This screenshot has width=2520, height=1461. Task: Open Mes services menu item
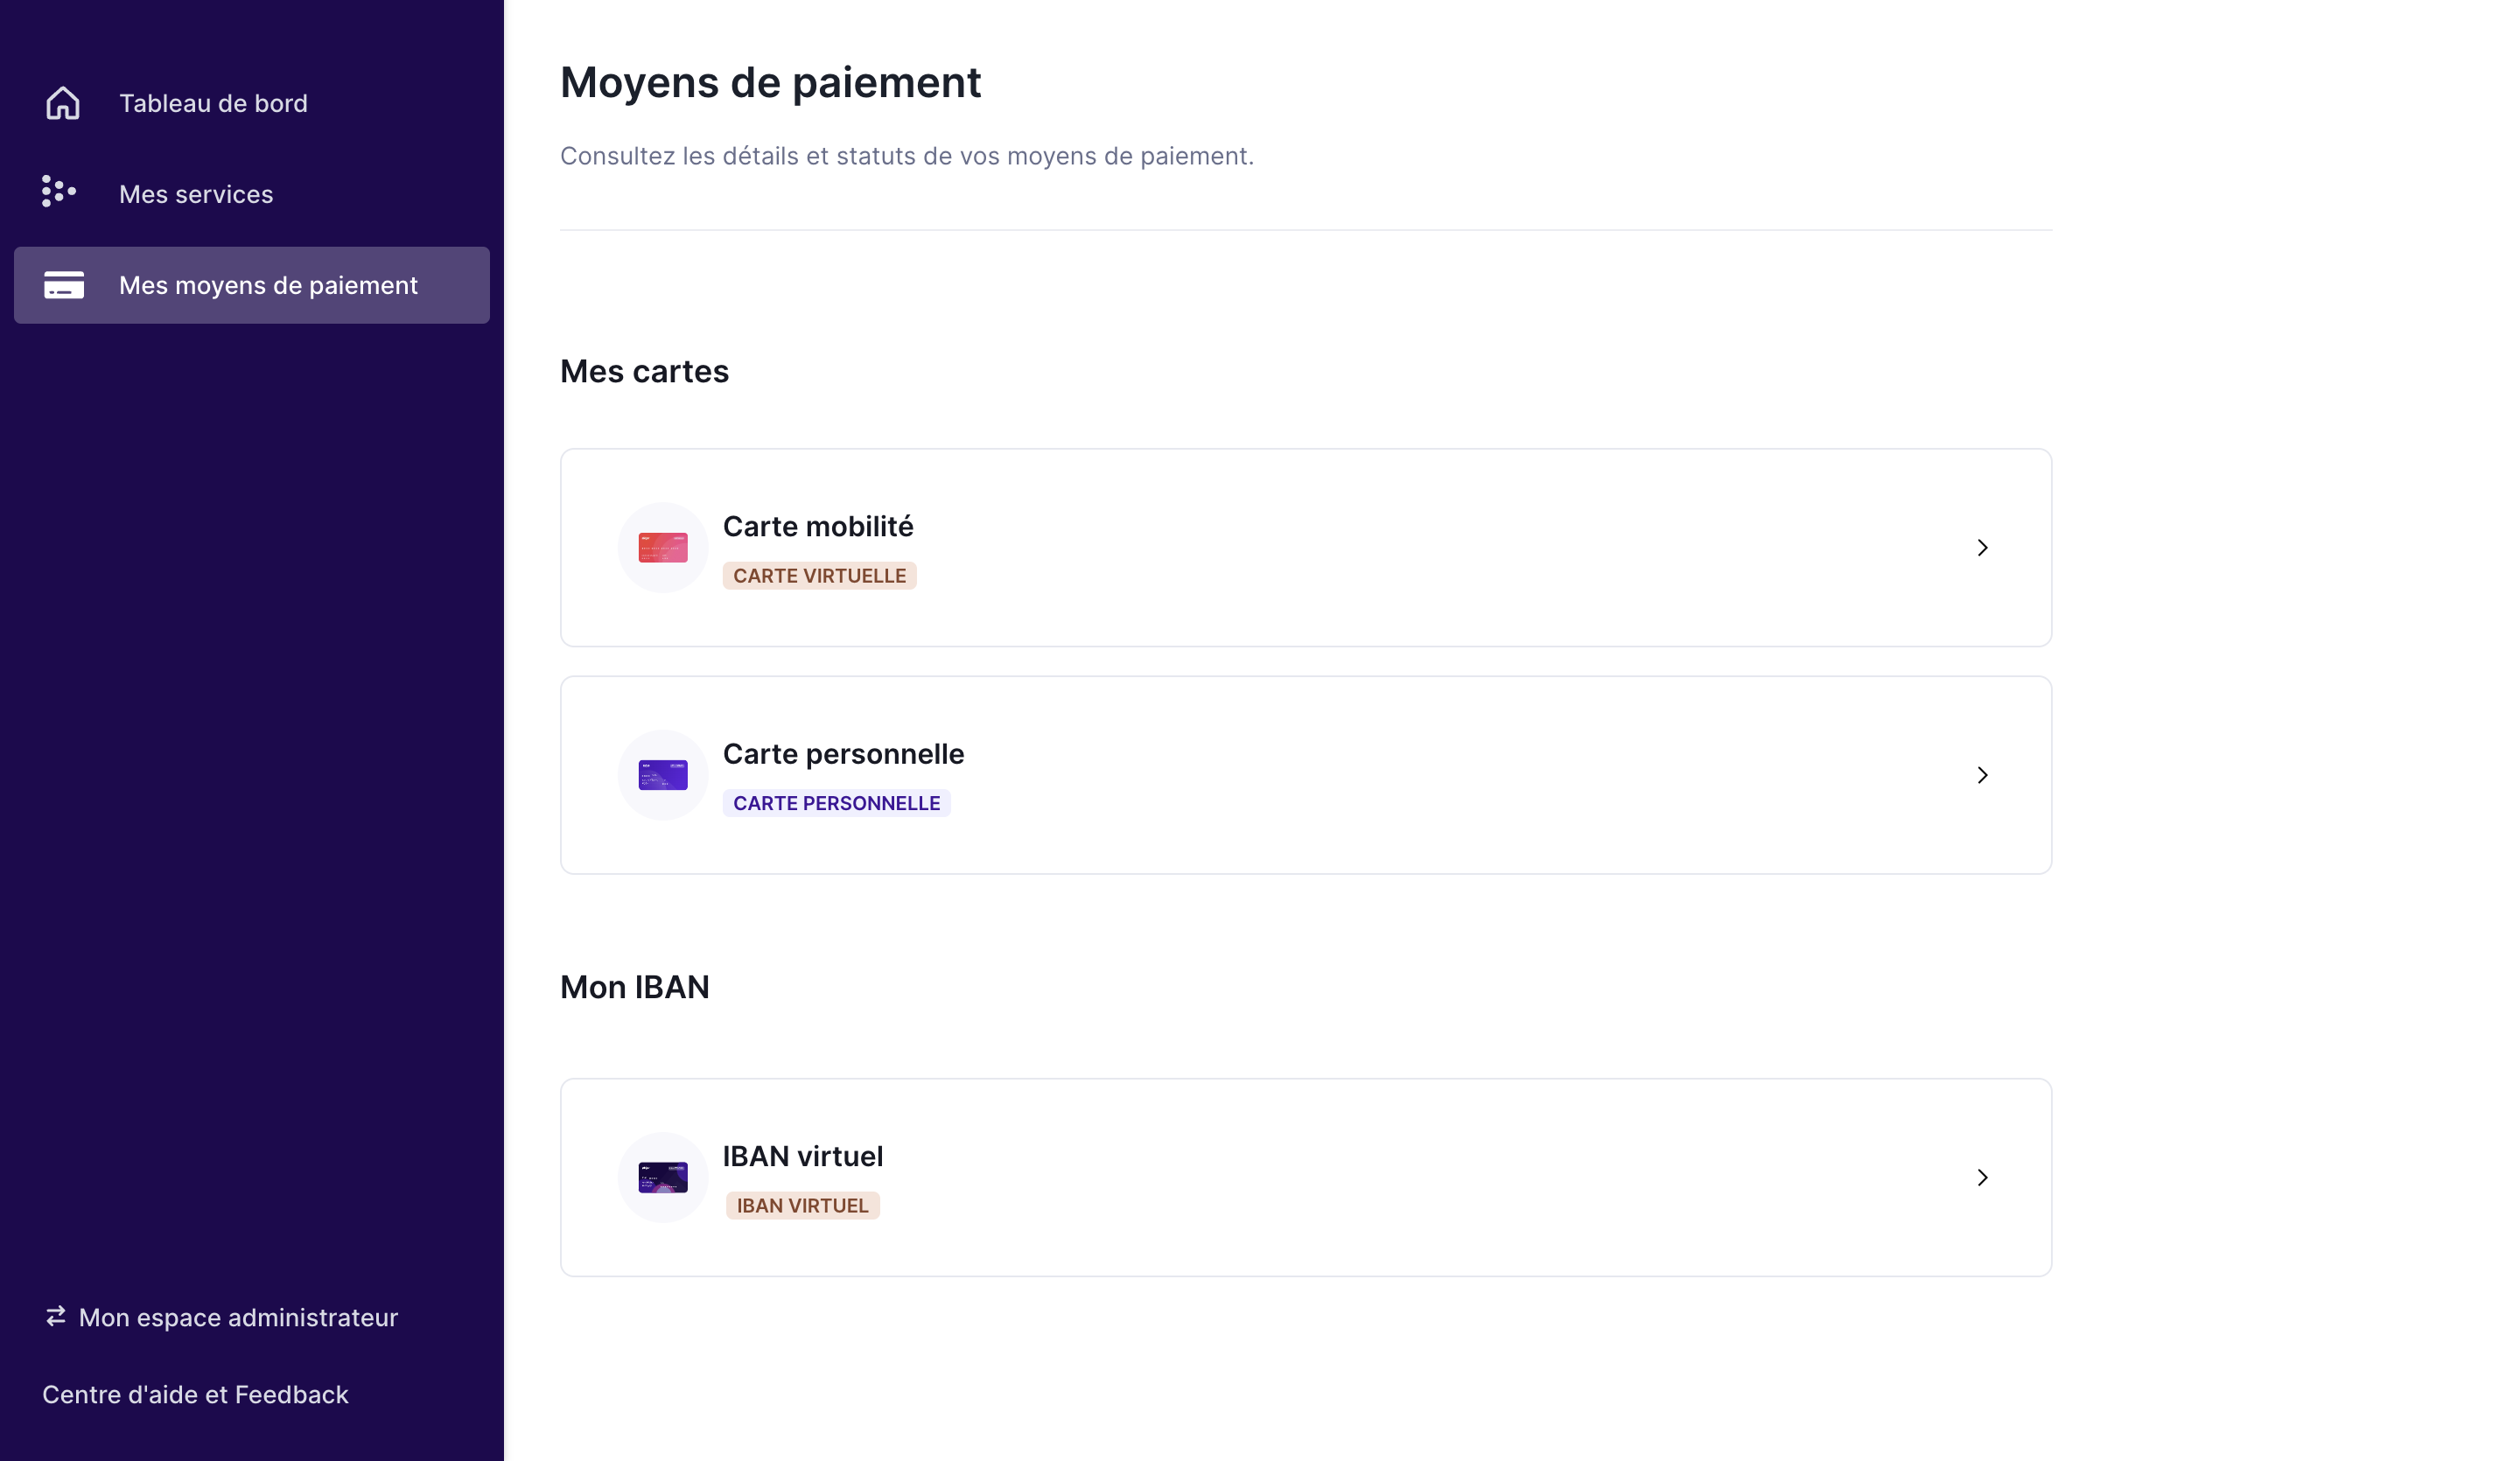[196, 194]
